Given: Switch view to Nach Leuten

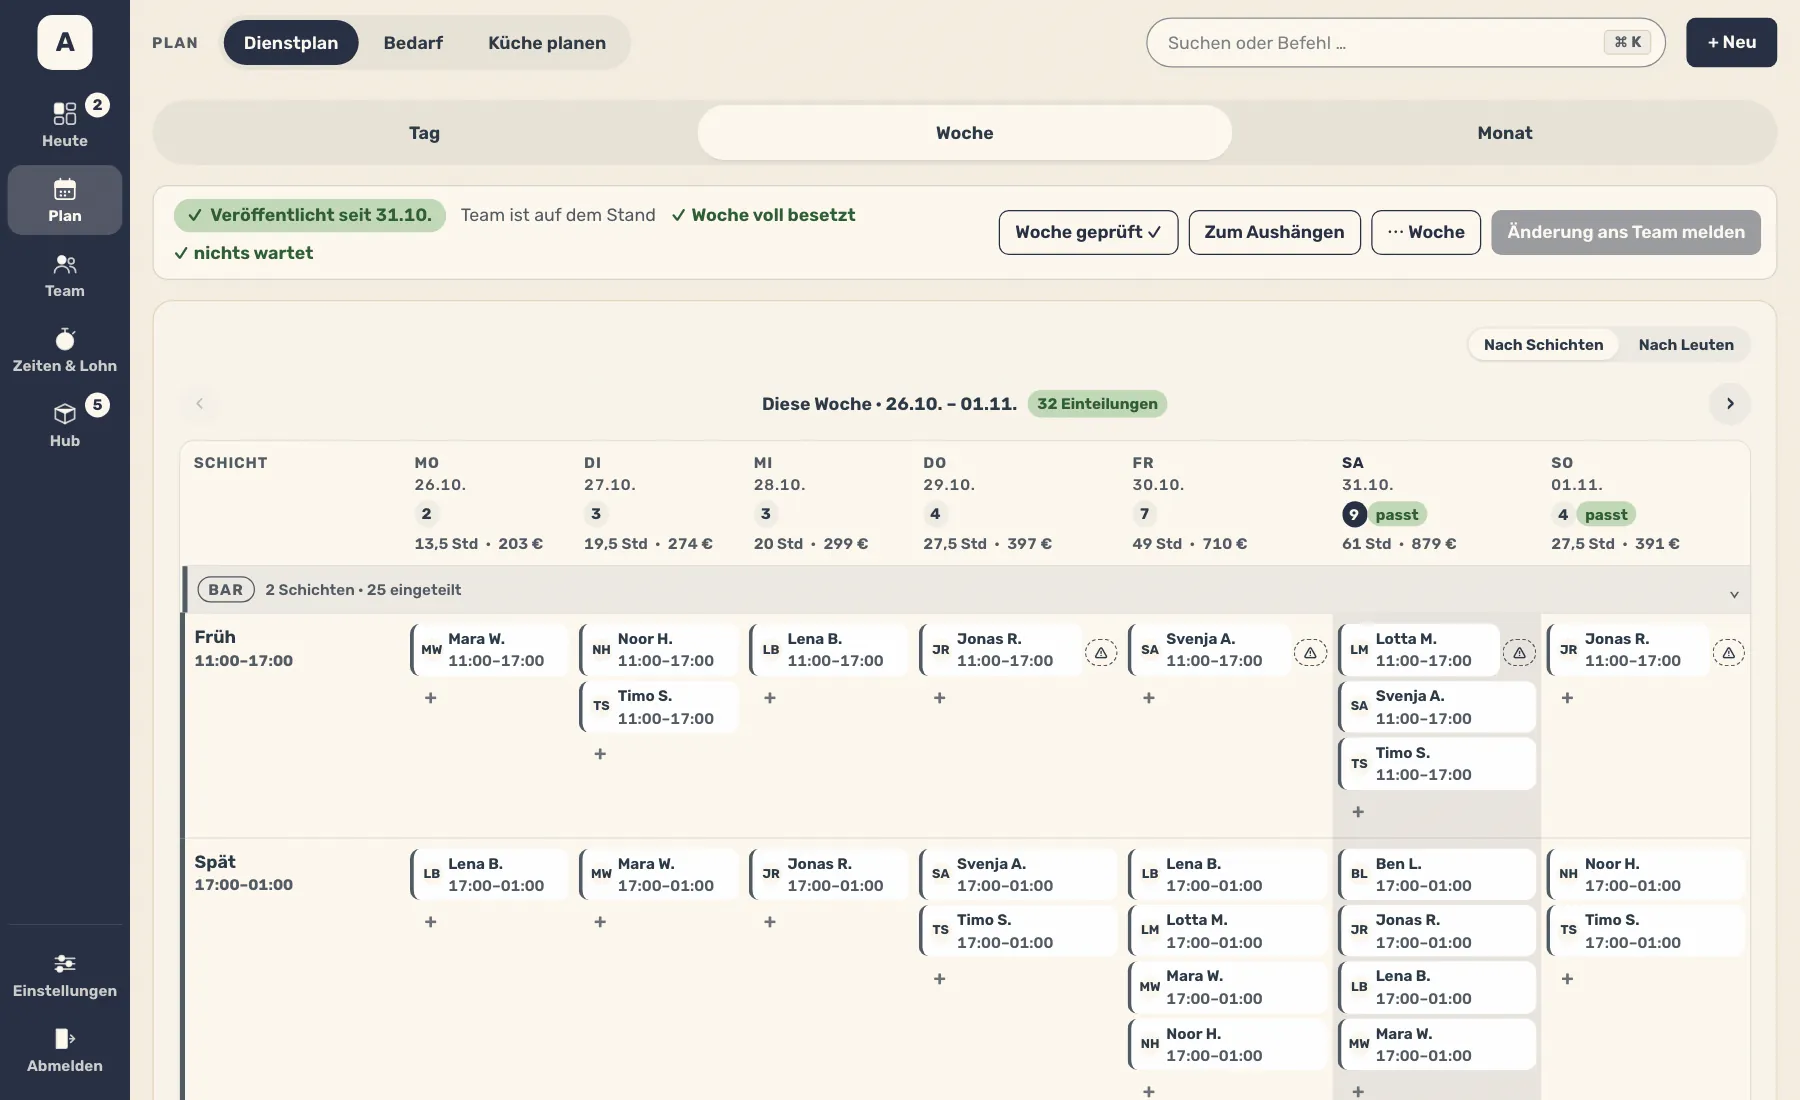Looking at the screenshot, I should tap(1686, 344).
